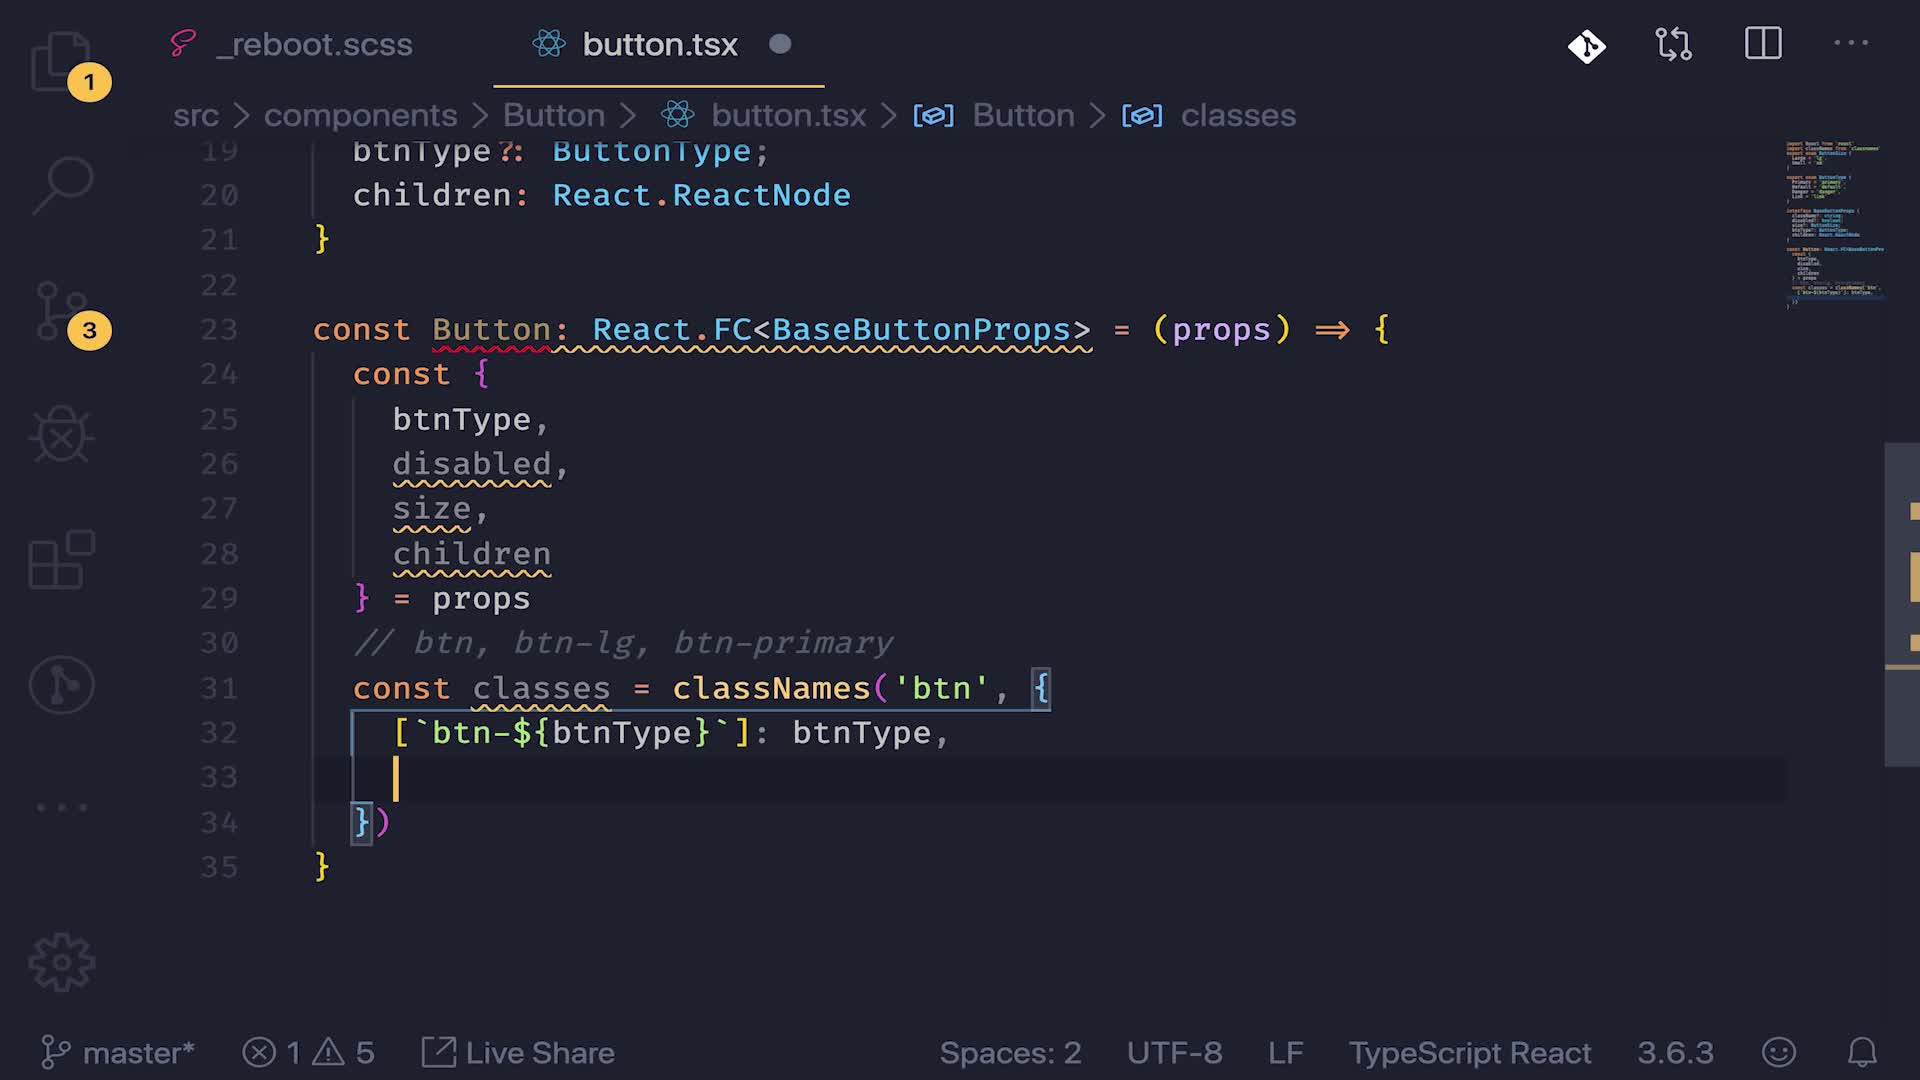
Task: Open errors and warnings status indicator
Action: (x=308, y=1053)
